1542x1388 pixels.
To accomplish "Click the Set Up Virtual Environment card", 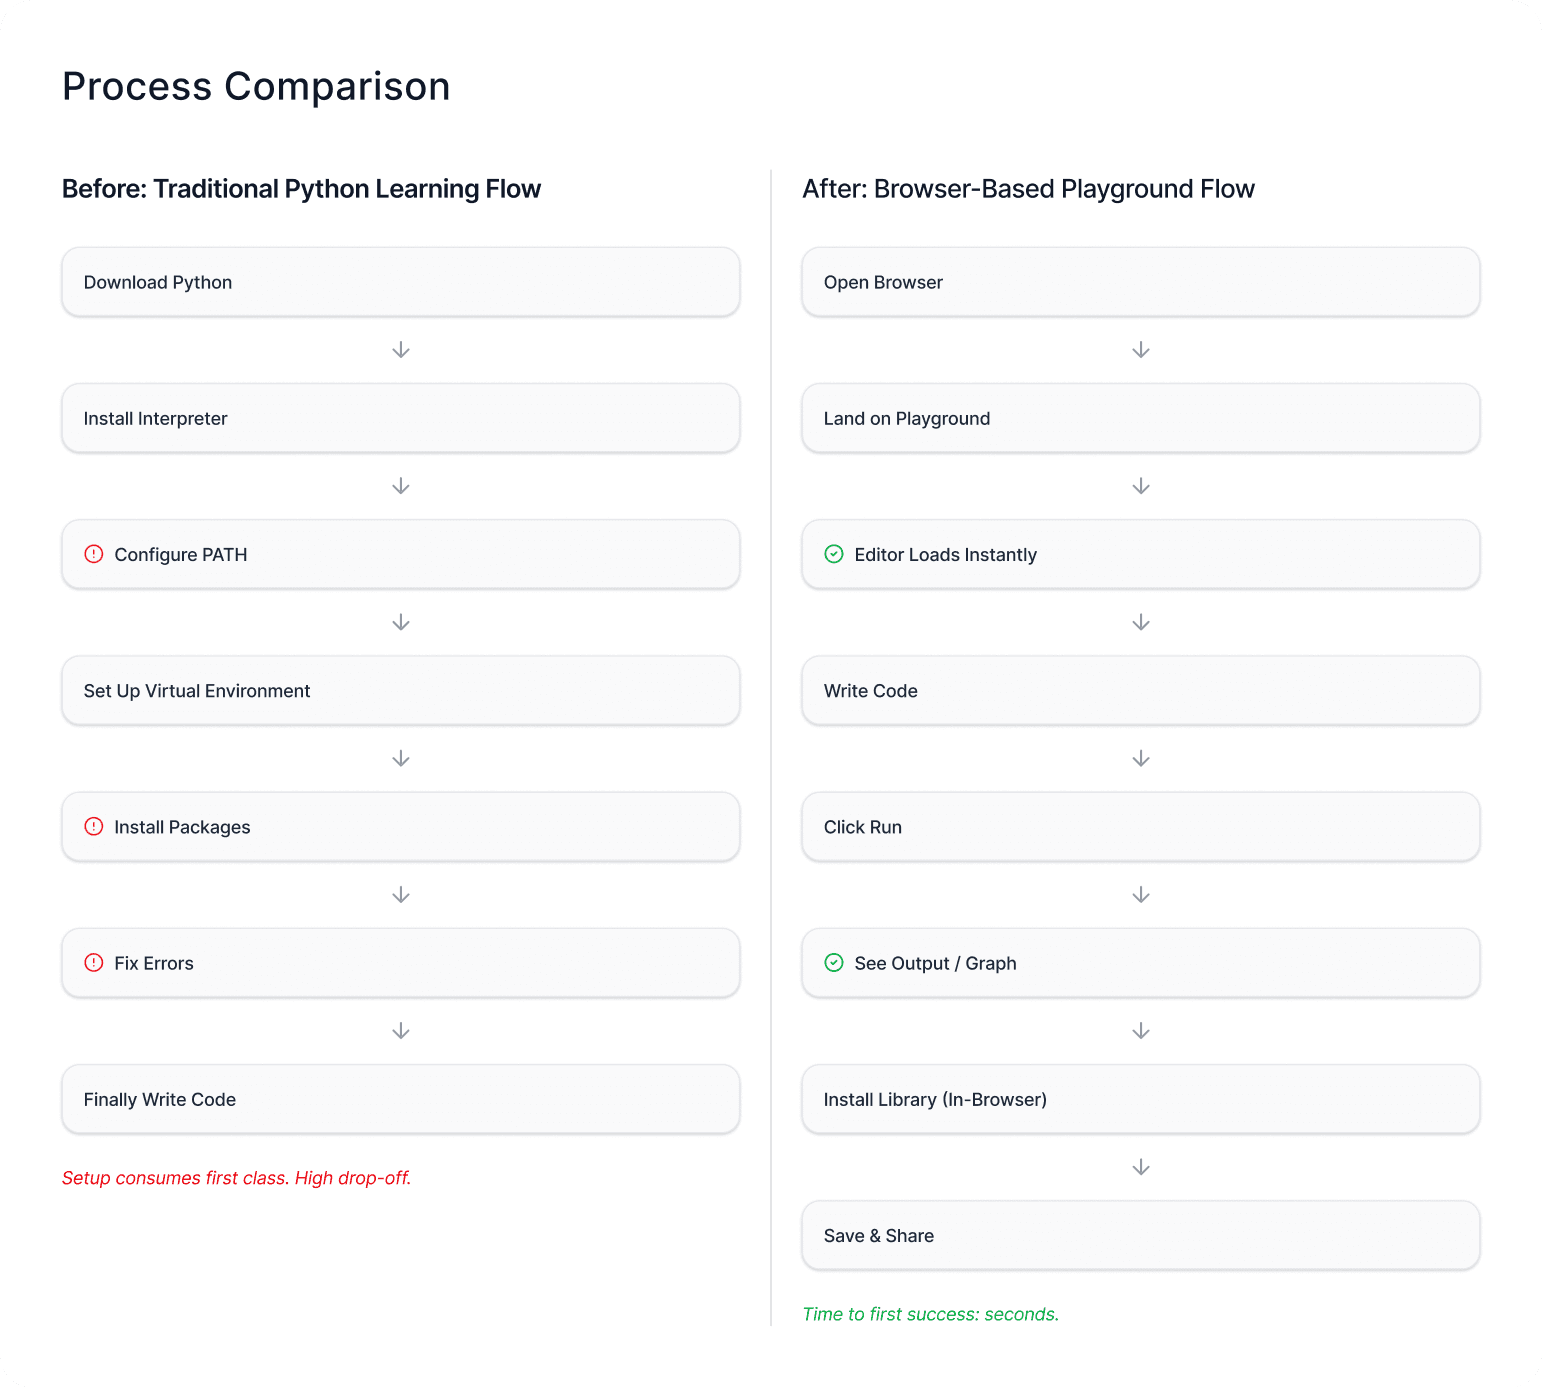I will 401,691.
